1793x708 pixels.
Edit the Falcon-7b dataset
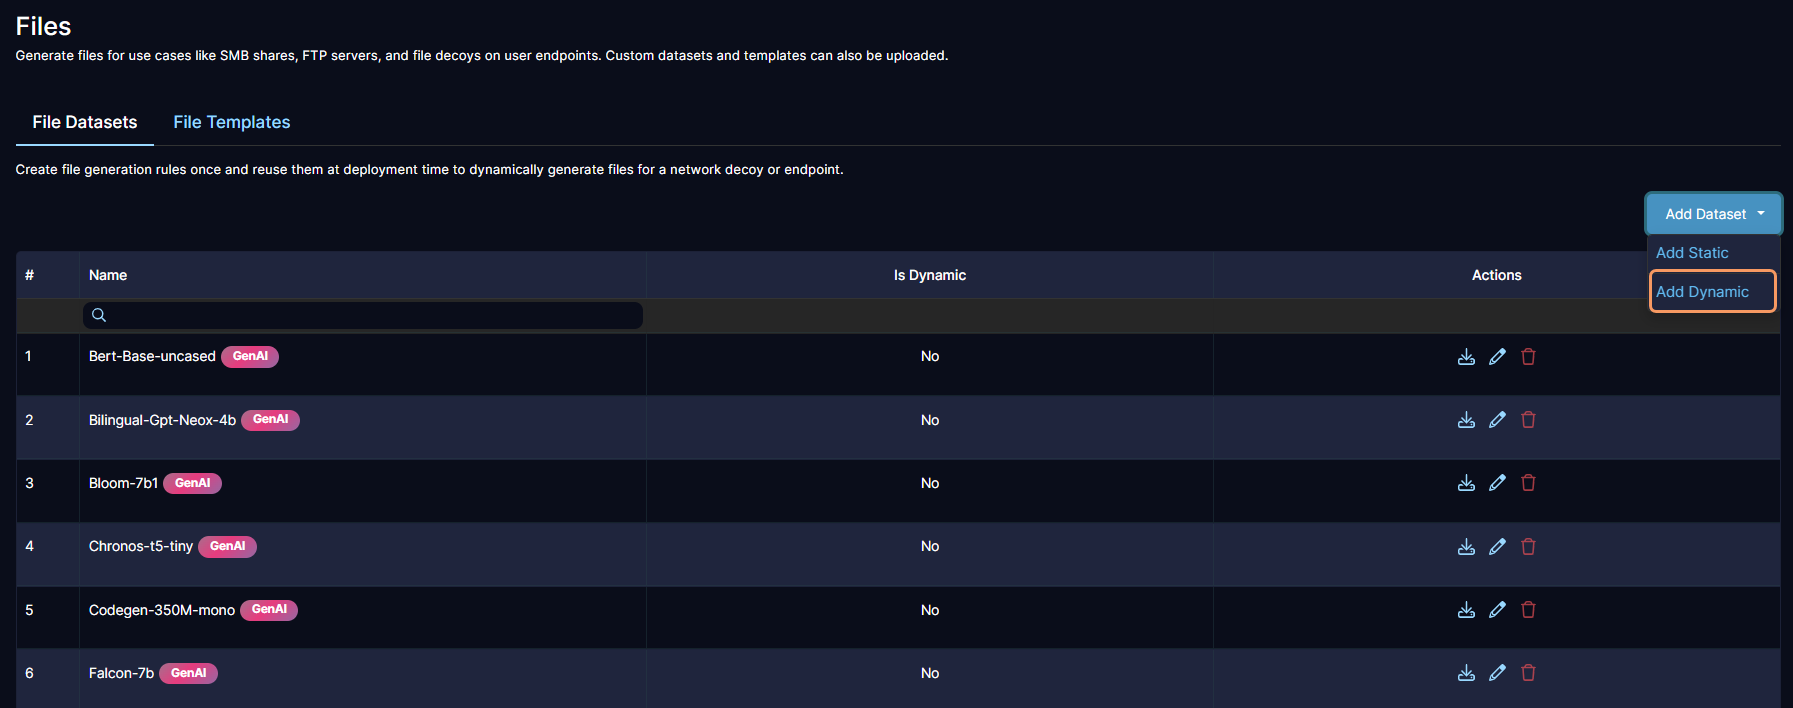pos(1497,673)
